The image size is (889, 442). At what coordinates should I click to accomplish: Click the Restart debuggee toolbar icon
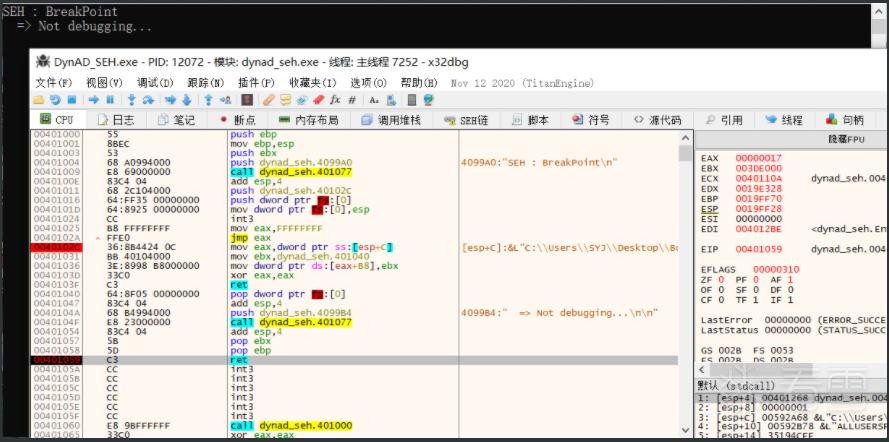pyautogui.click(x=55, y=100)
